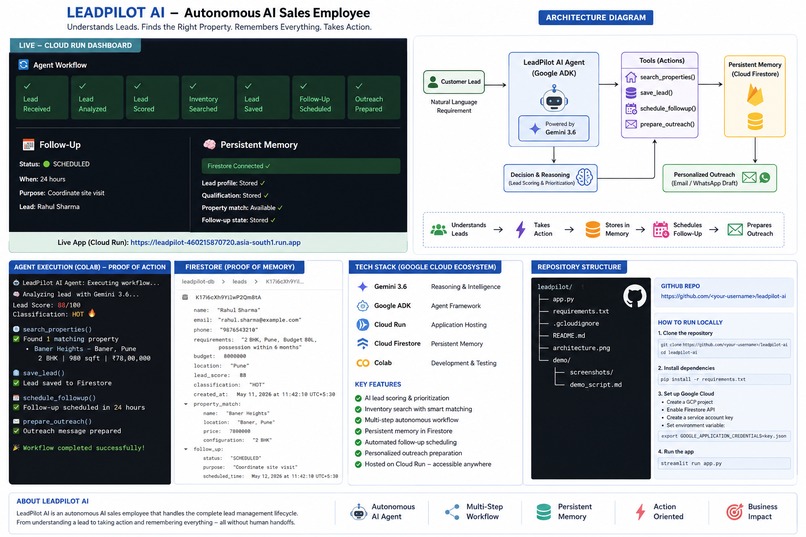Click check mark for AI lead scoring & prioritization
Image resolution: width=806 pixels, height=537 pixels.
coord(358,398)
